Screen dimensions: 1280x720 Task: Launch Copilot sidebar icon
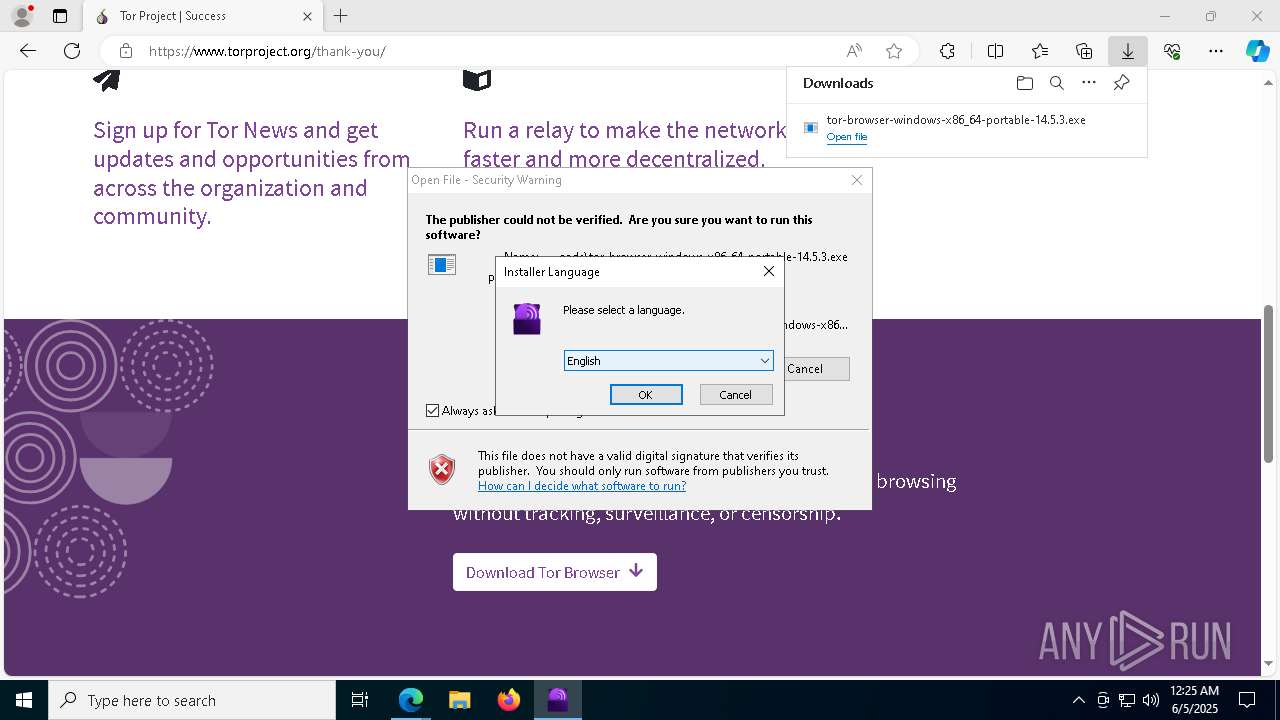pos(1258,51)
